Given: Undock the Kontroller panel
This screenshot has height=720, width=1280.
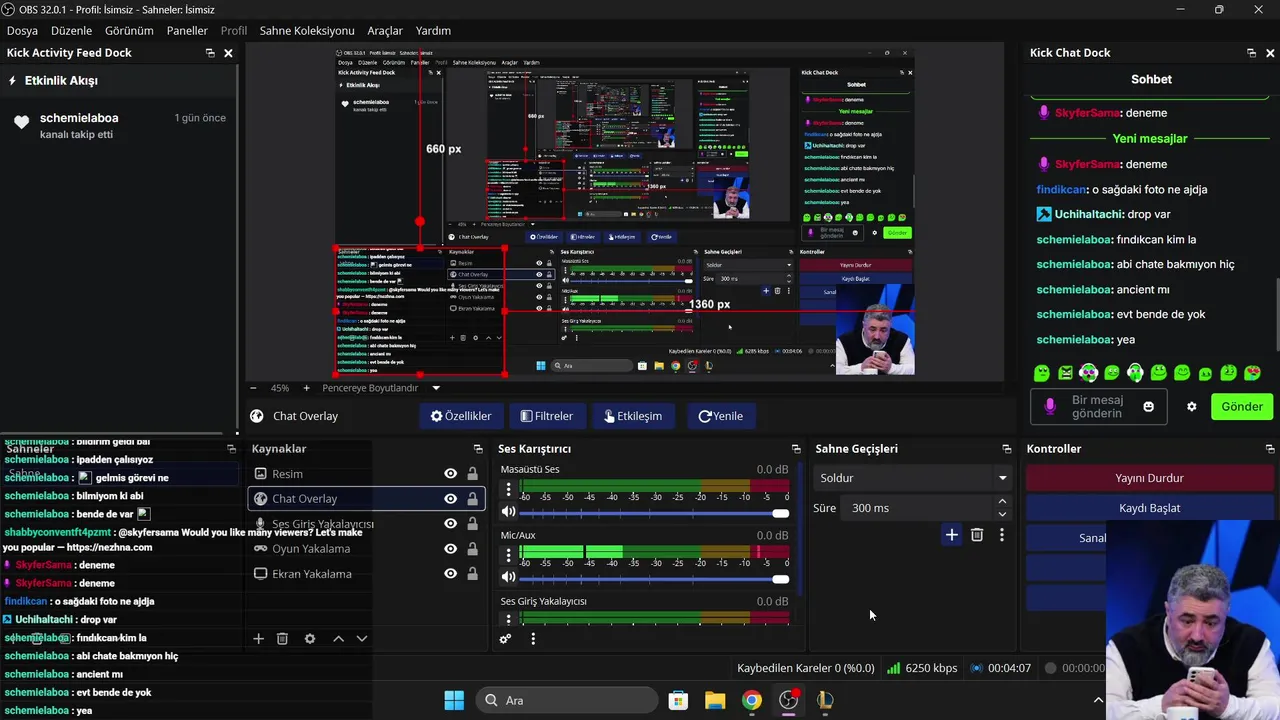Looking at the screenshot, I should coord(1270,449).
